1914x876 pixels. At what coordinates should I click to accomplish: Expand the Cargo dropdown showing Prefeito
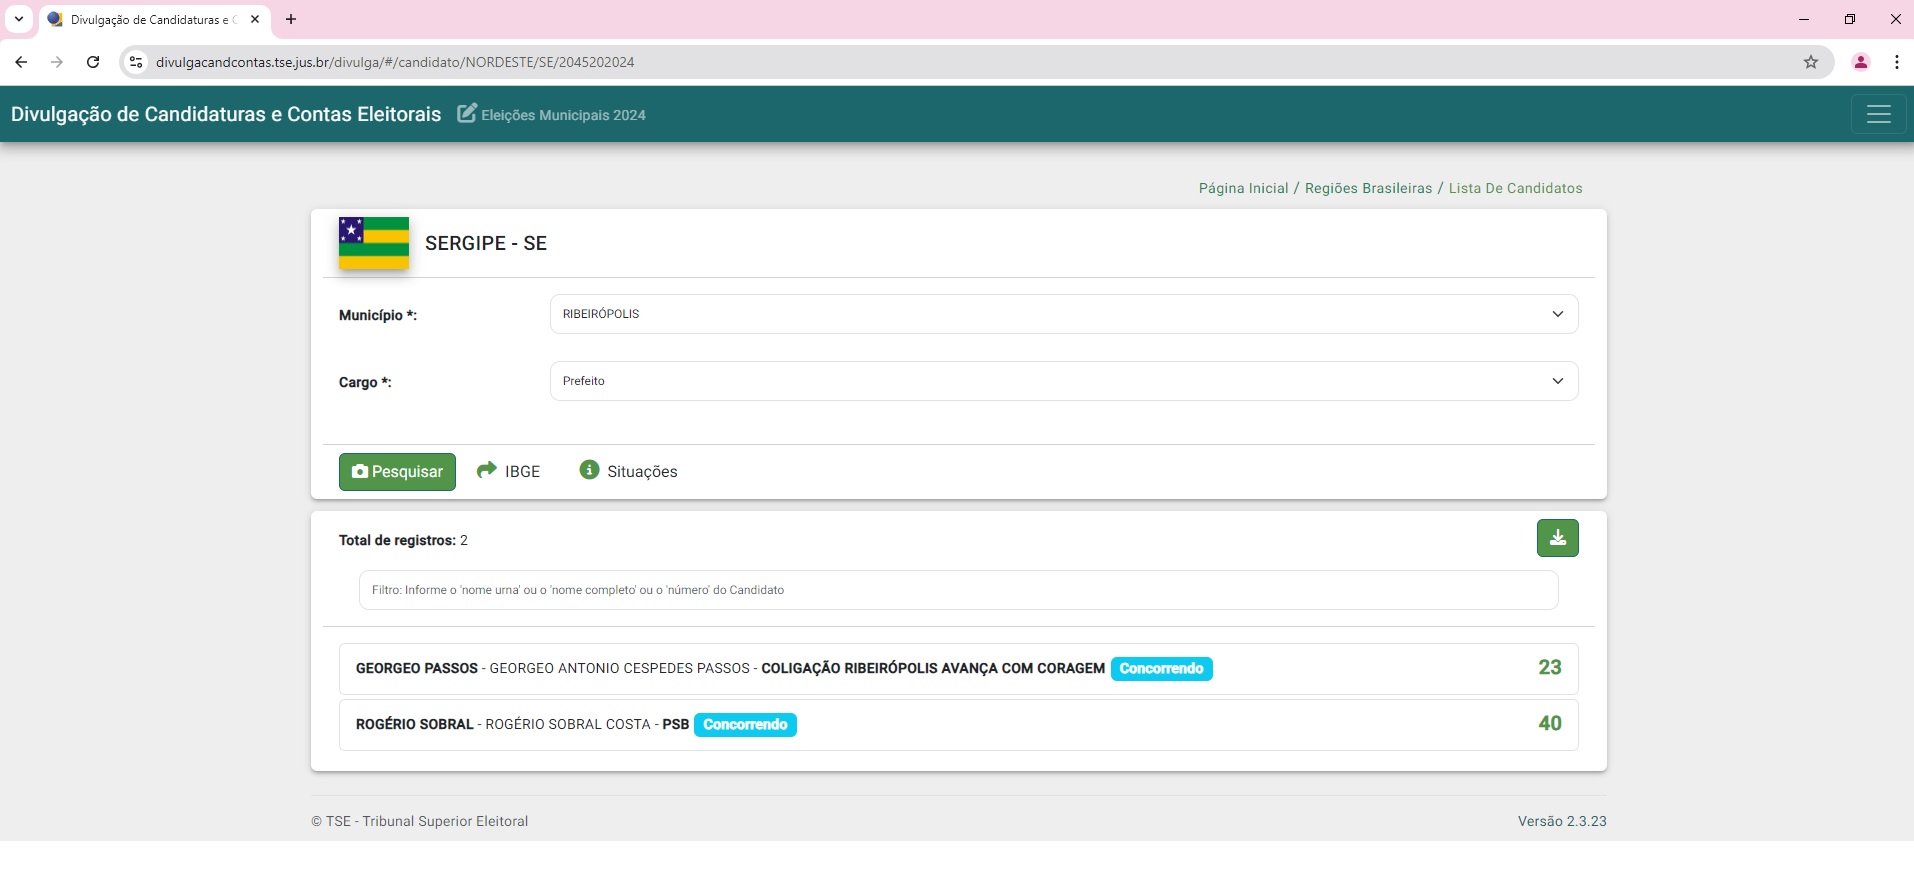click(1064, 381)
